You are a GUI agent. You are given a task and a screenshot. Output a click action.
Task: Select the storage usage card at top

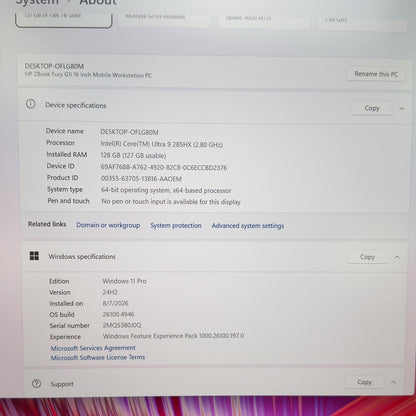tap(64, 19)
